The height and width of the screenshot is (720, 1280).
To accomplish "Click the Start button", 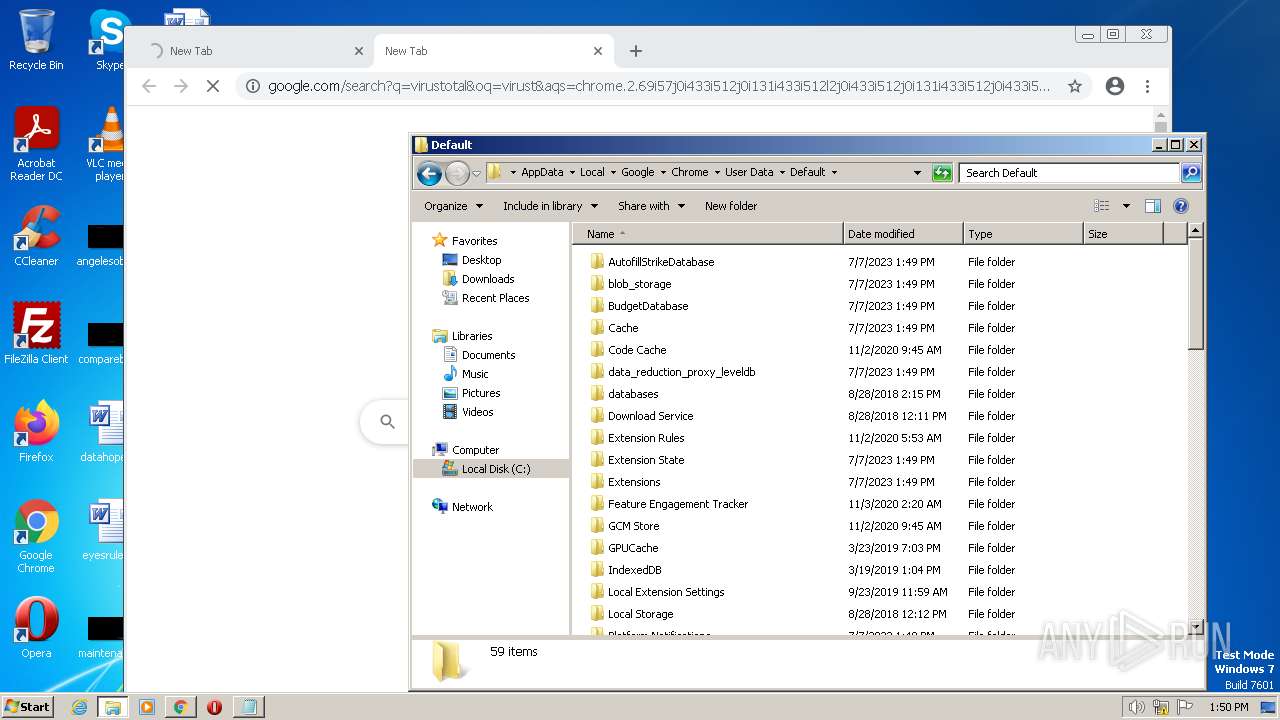I will coord(28,707).
